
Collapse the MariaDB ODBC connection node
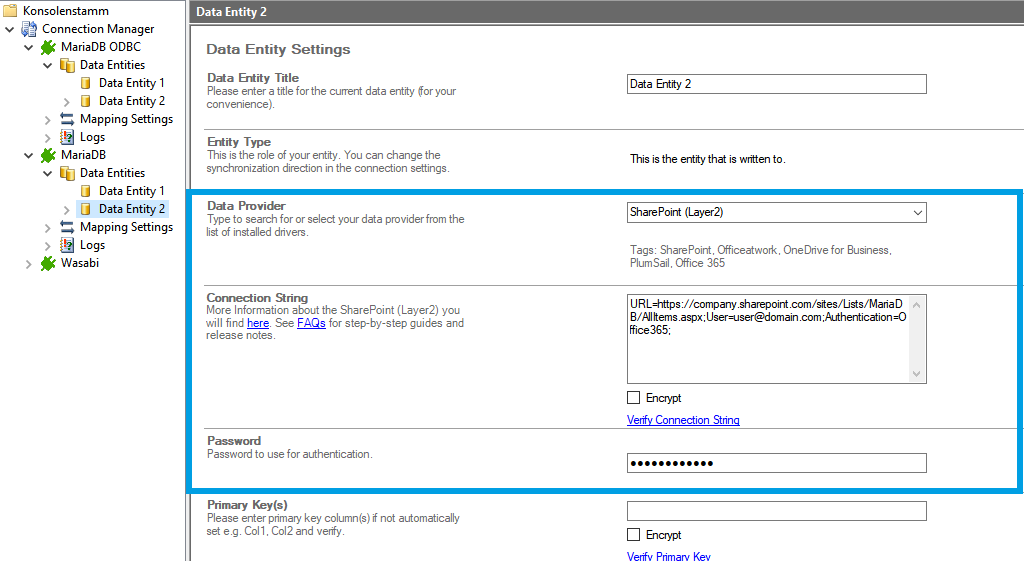(x=28, y=48)
